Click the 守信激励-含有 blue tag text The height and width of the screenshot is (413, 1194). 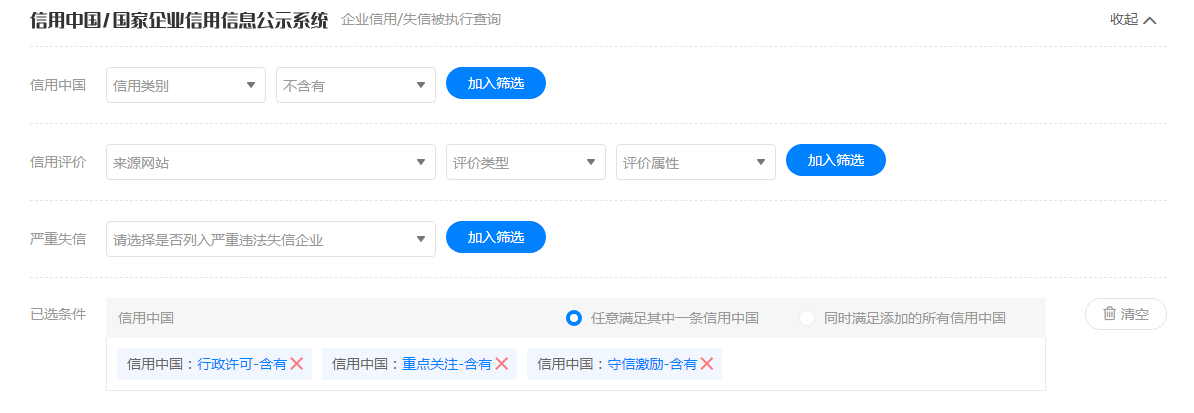pyautogui.click(x=653, y=364)
